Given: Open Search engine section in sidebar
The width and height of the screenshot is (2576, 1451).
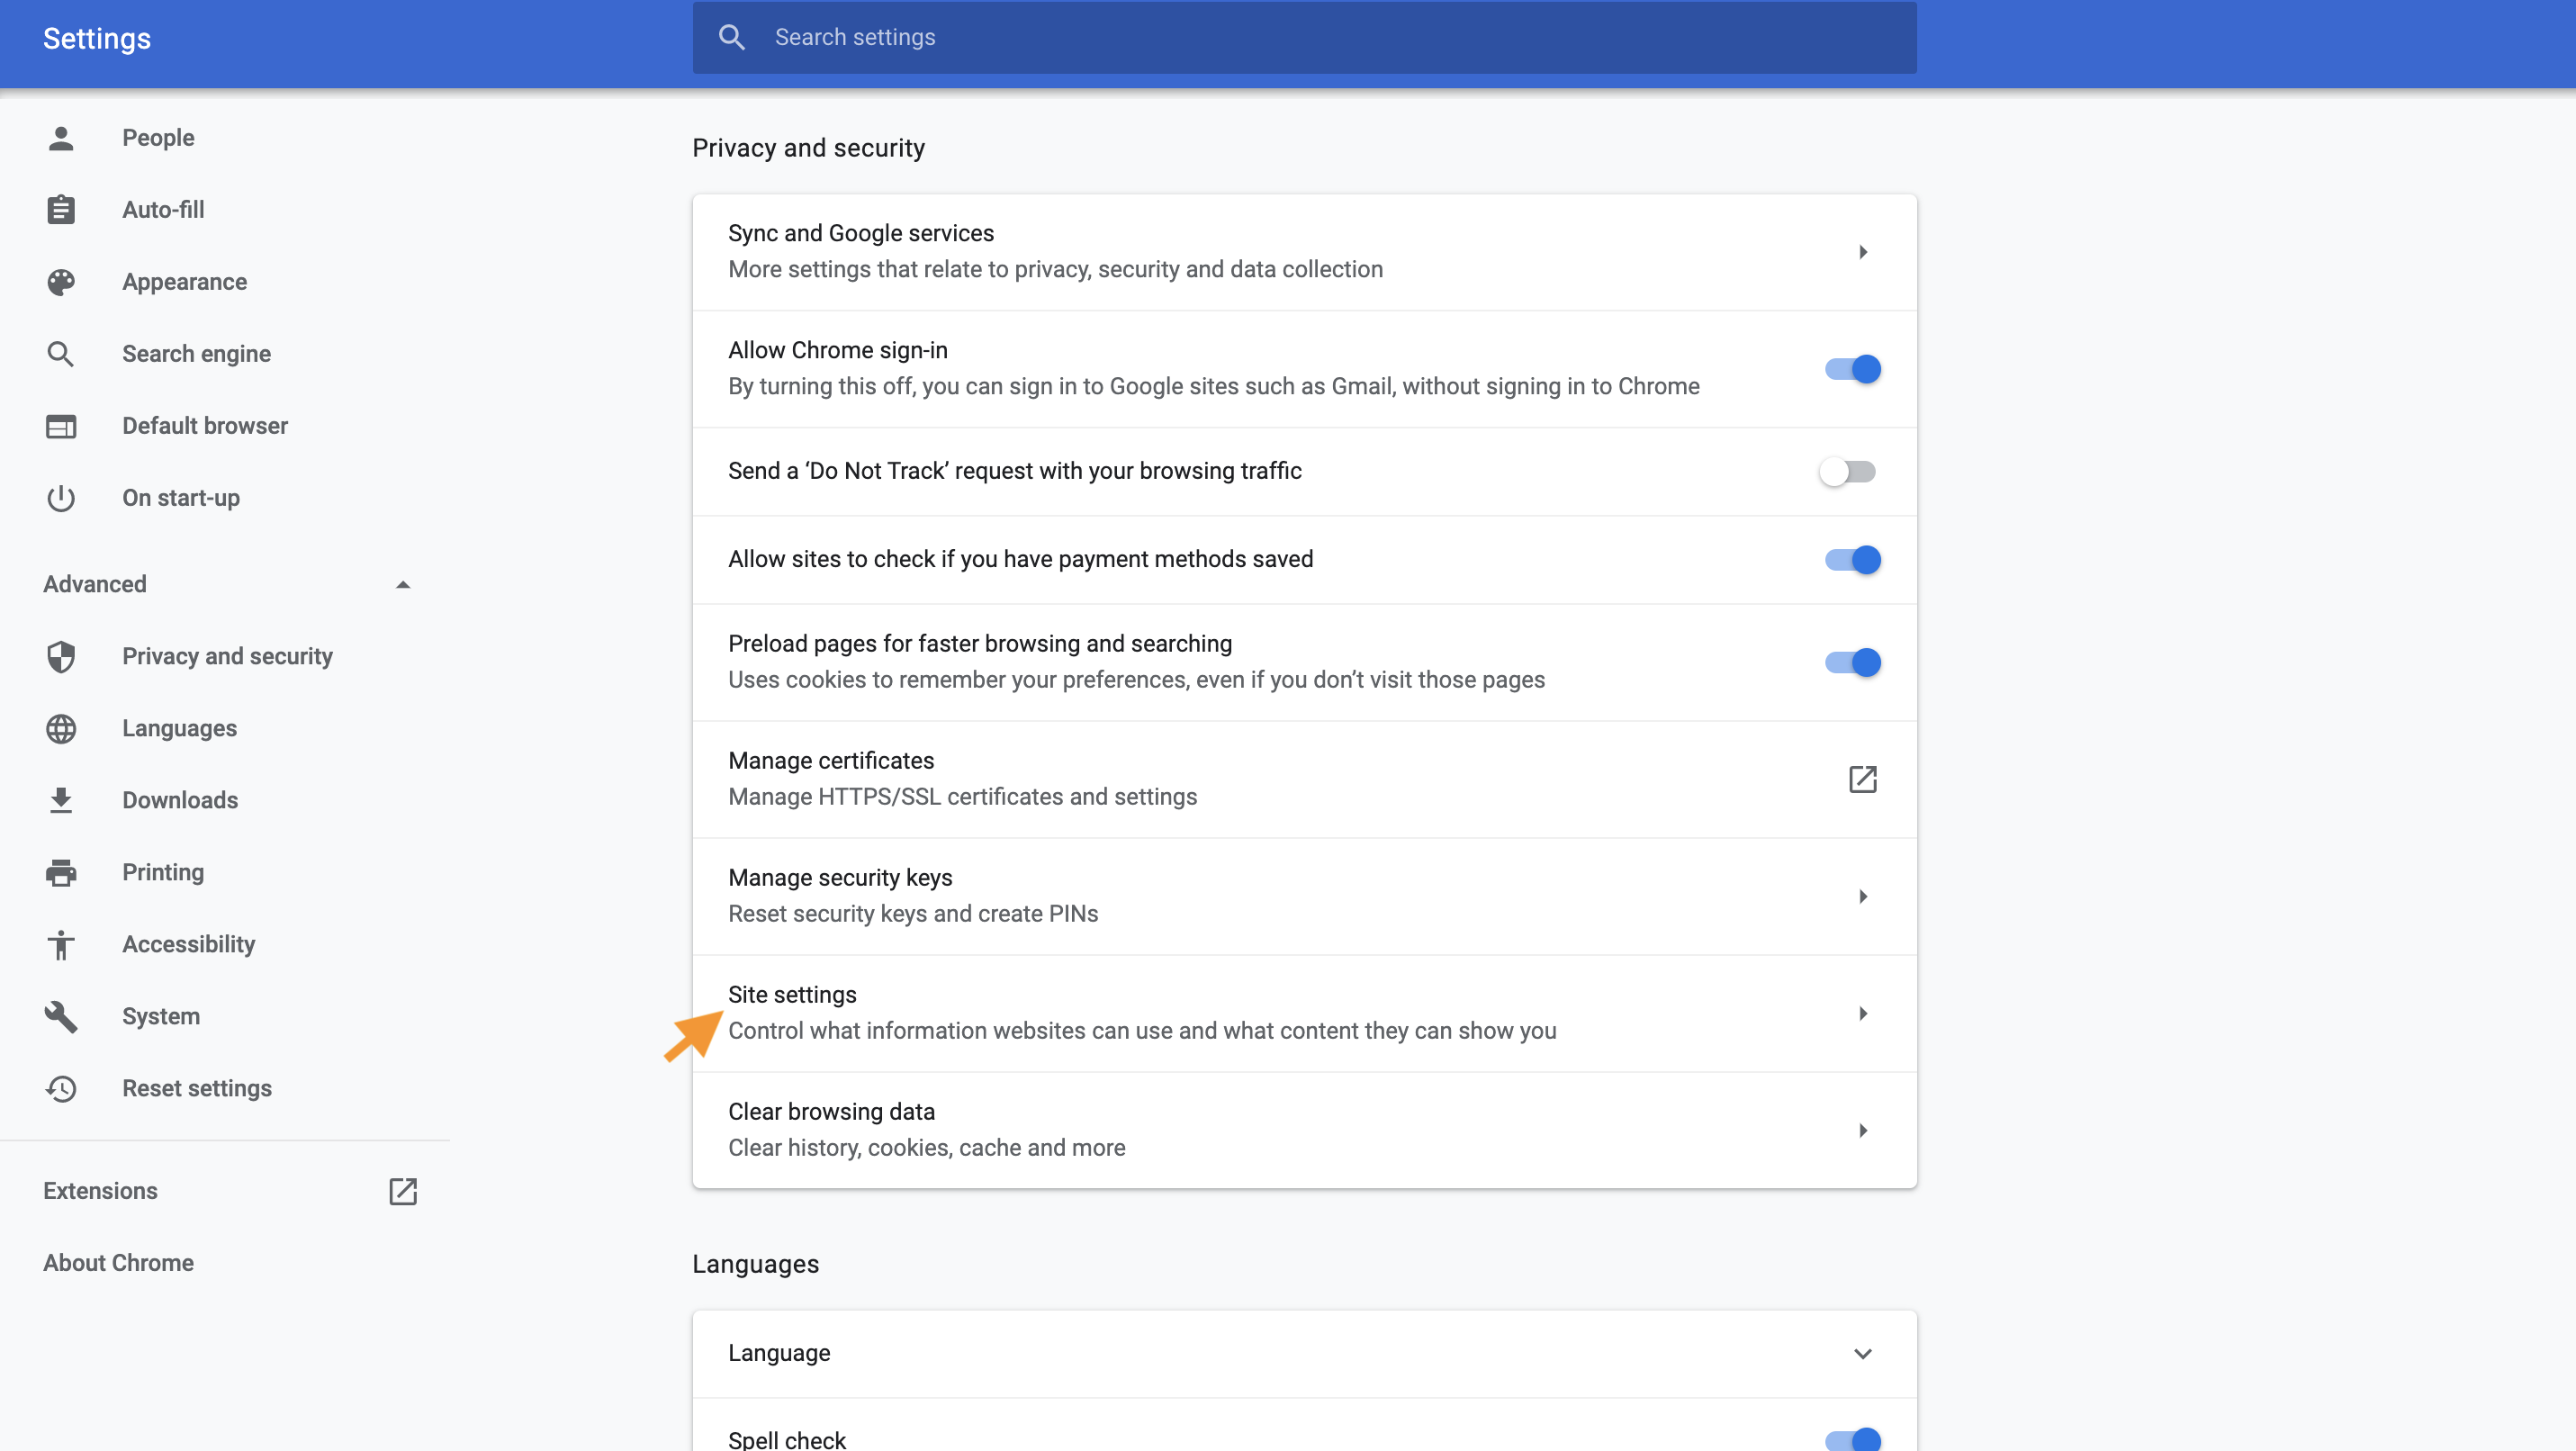Looking at the screenshot, I should coord(196,354).
